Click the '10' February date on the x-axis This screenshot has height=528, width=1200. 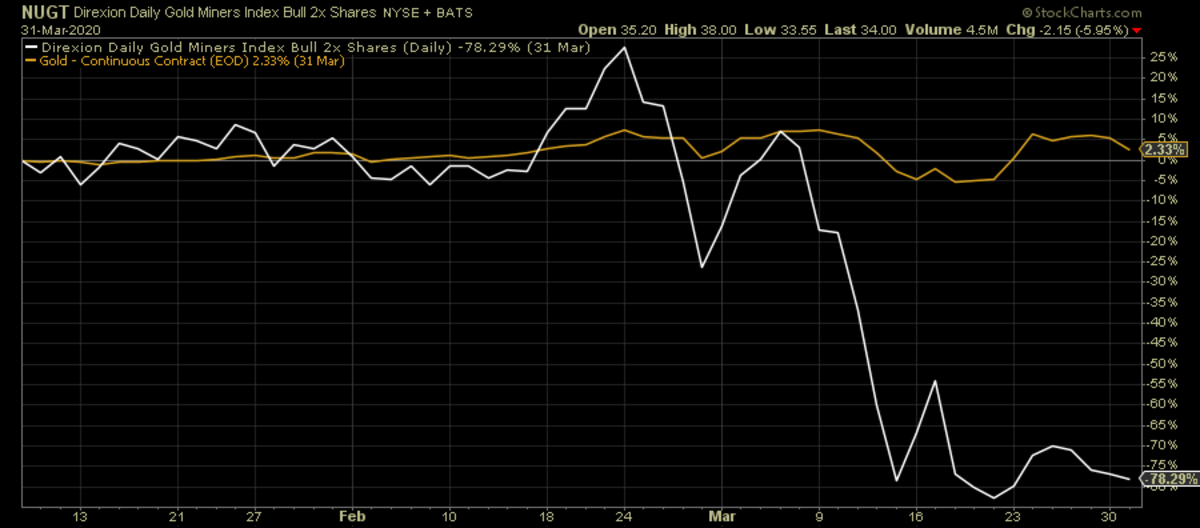click(x=450, y=516)
